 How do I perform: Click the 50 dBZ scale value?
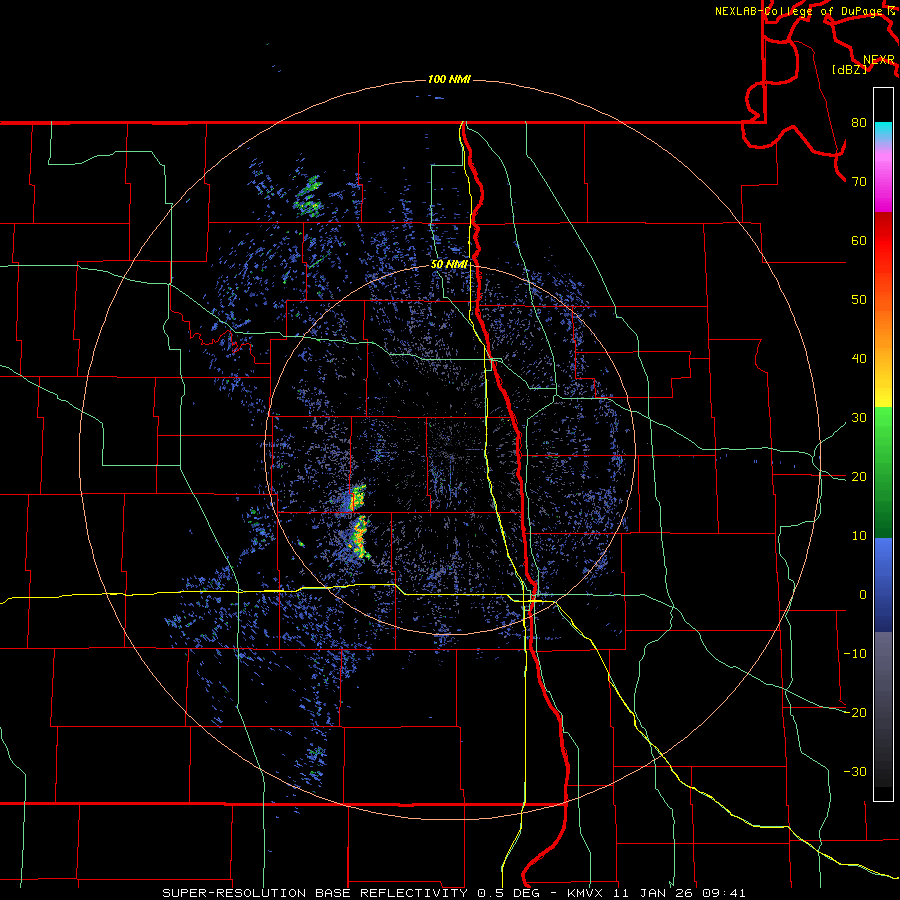pos(859,300)
